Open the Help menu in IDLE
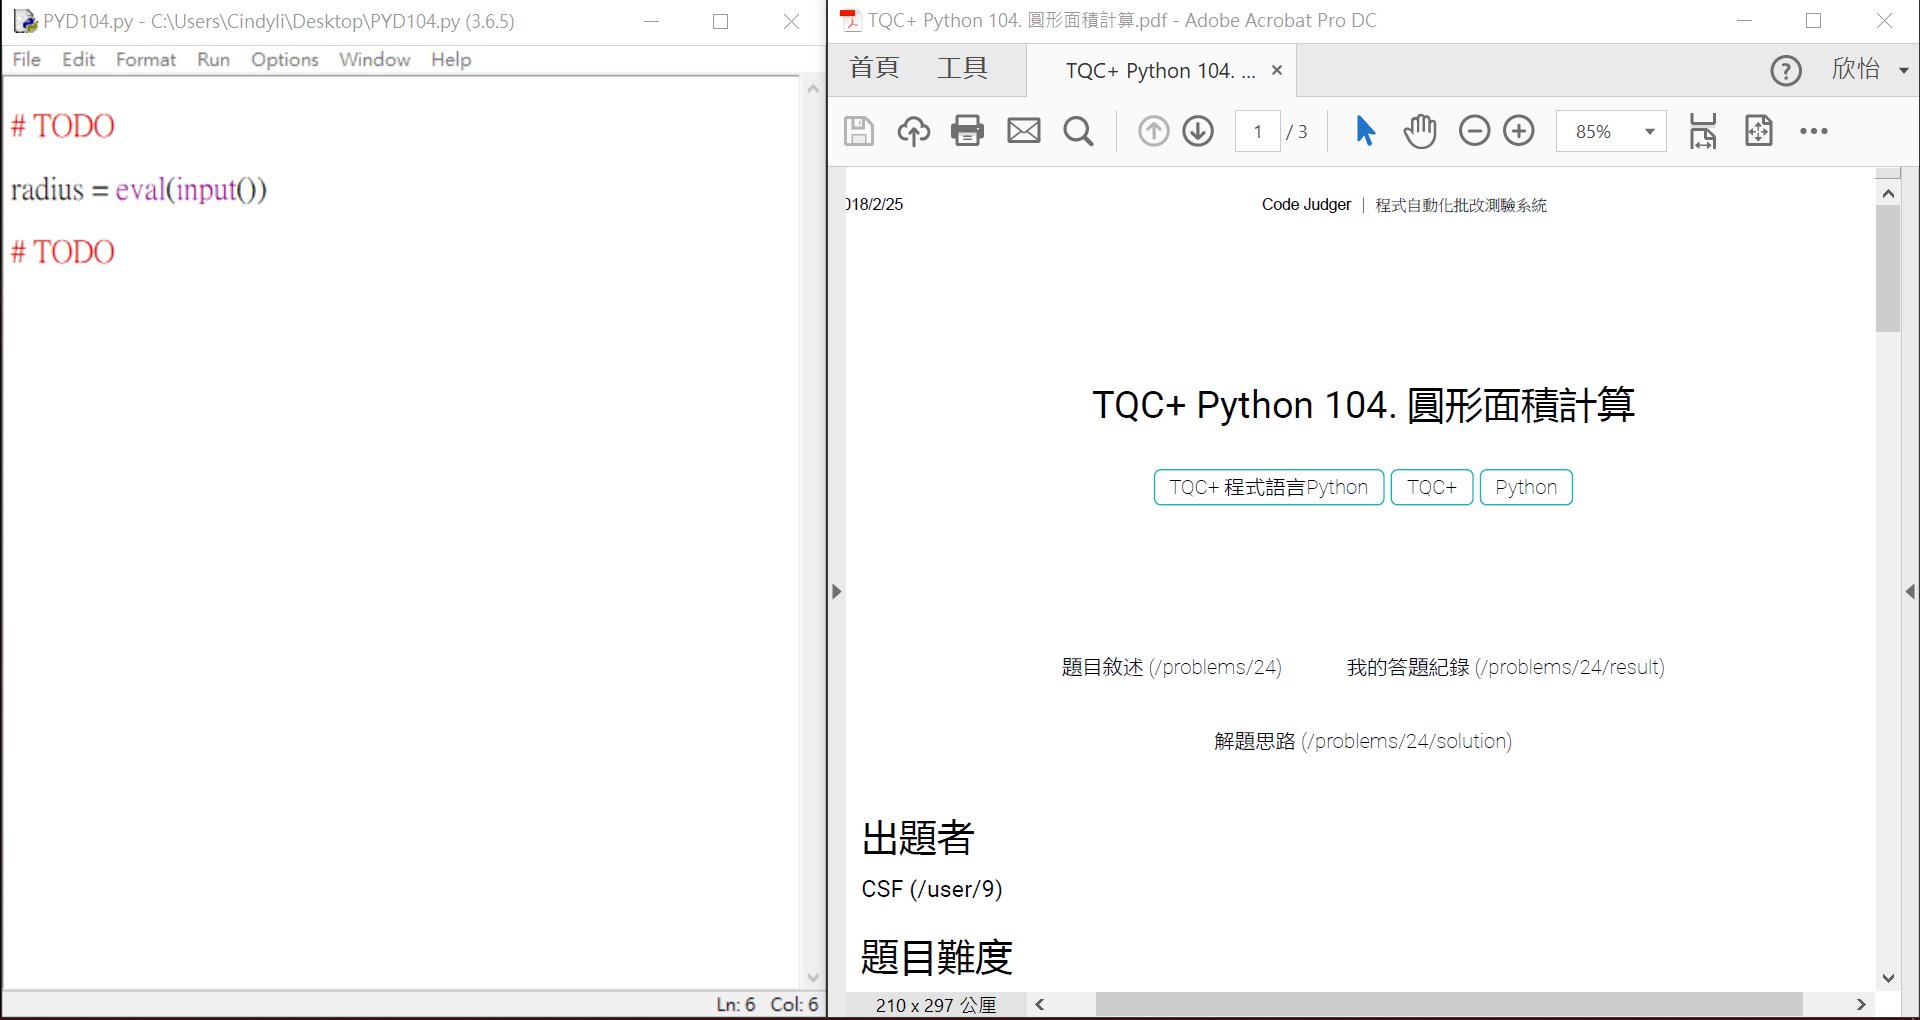 point(451,59)
